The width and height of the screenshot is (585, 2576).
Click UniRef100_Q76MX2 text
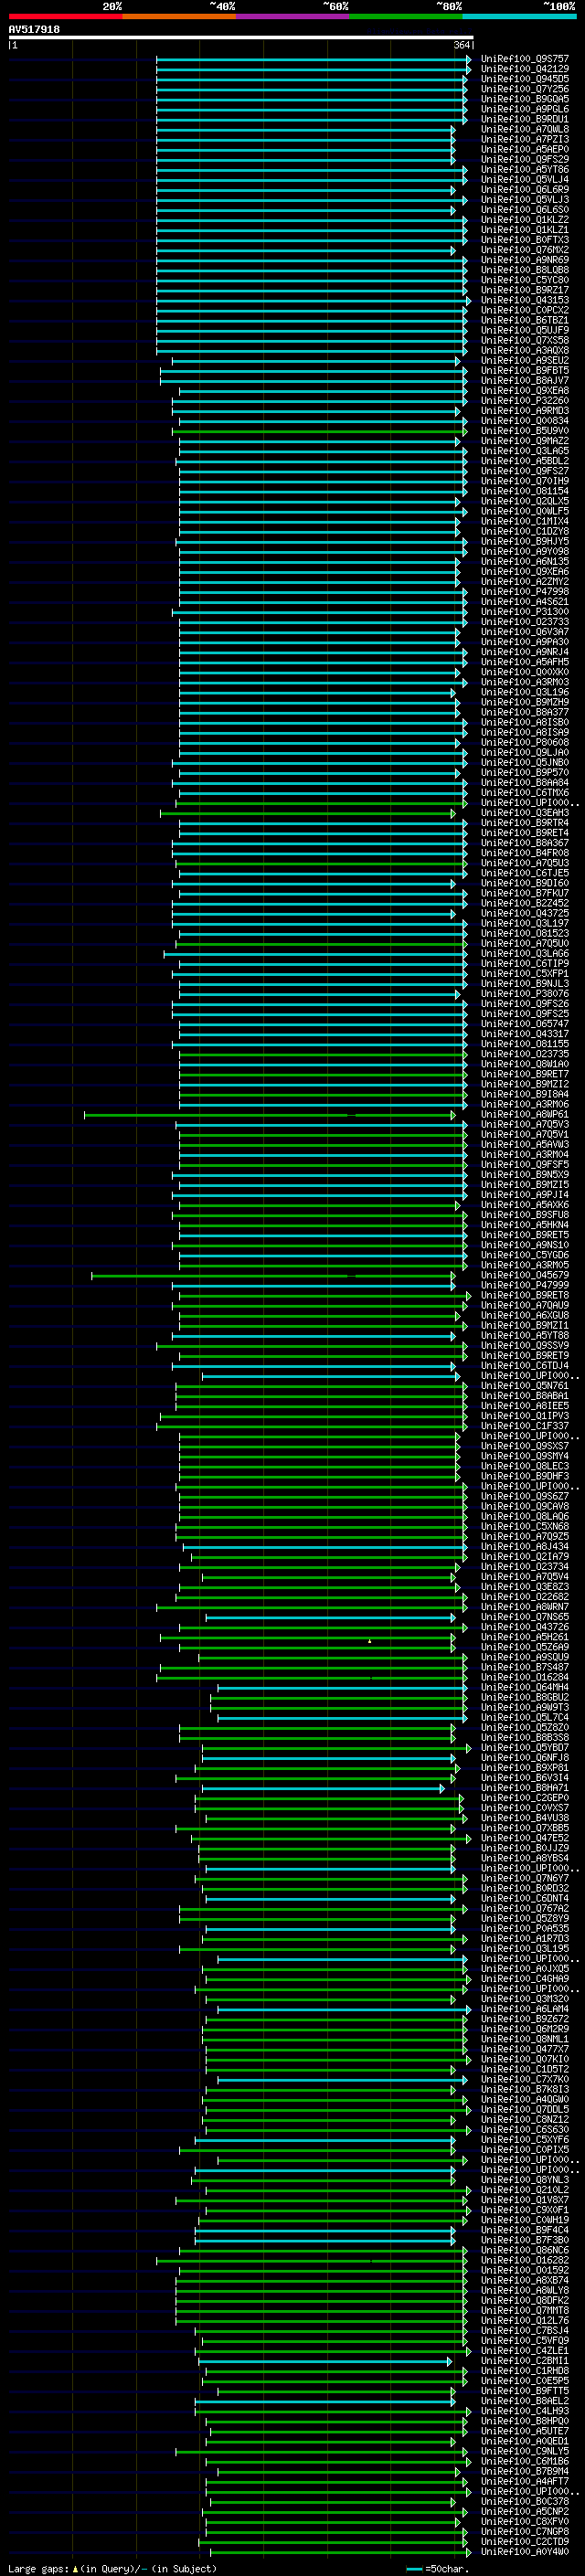[525, 250]
